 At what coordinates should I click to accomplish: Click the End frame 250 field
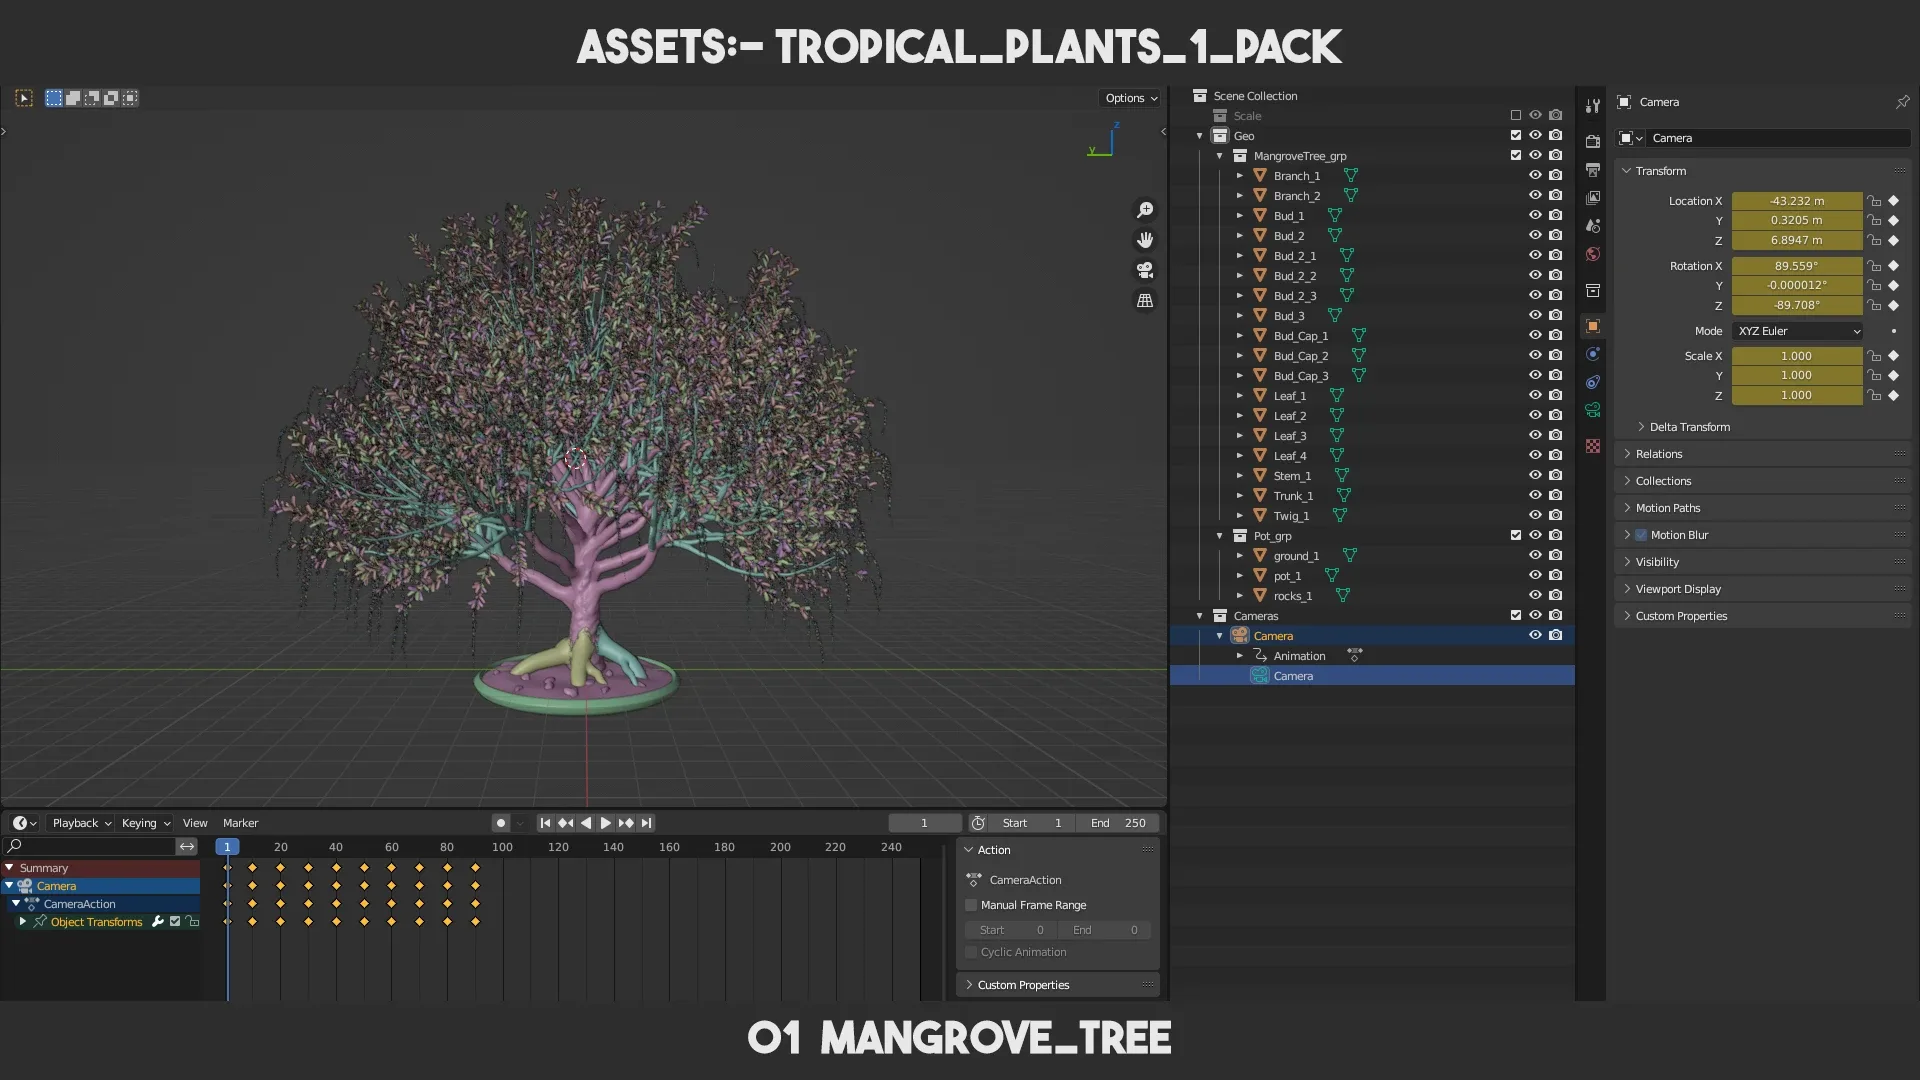[x=1118, y=823]
